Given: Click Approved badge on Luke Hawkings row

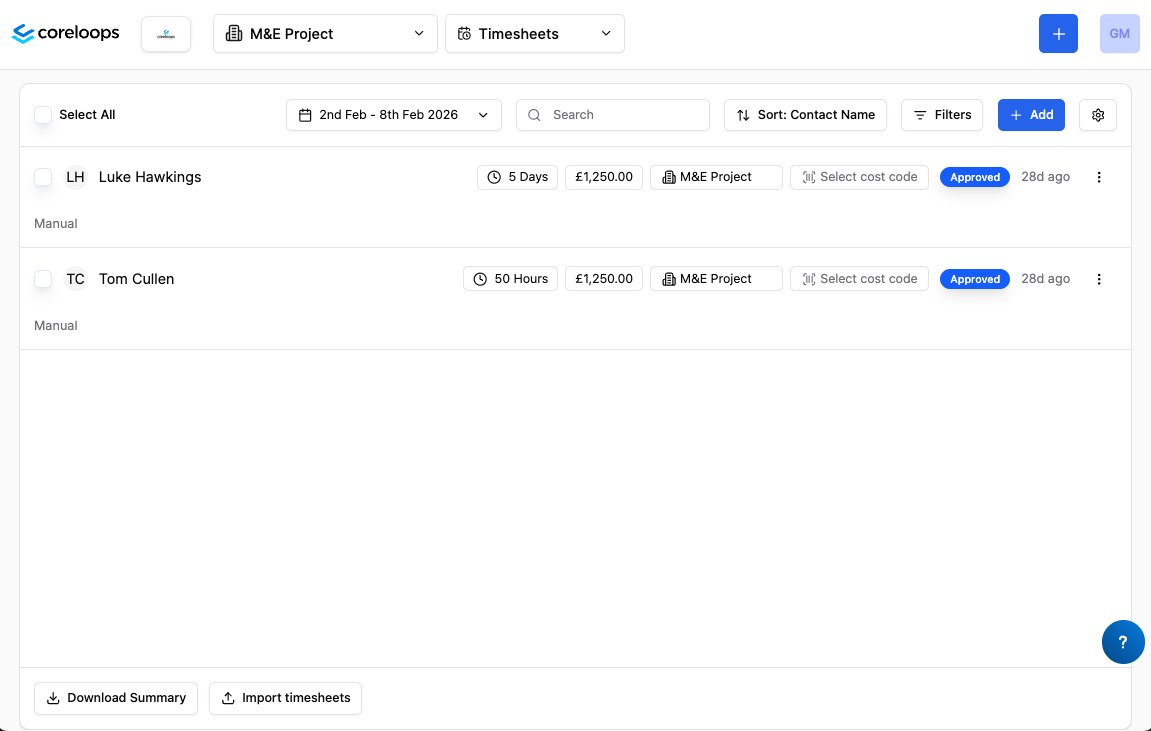Looking at the screenshot, I should coord(975,177).
